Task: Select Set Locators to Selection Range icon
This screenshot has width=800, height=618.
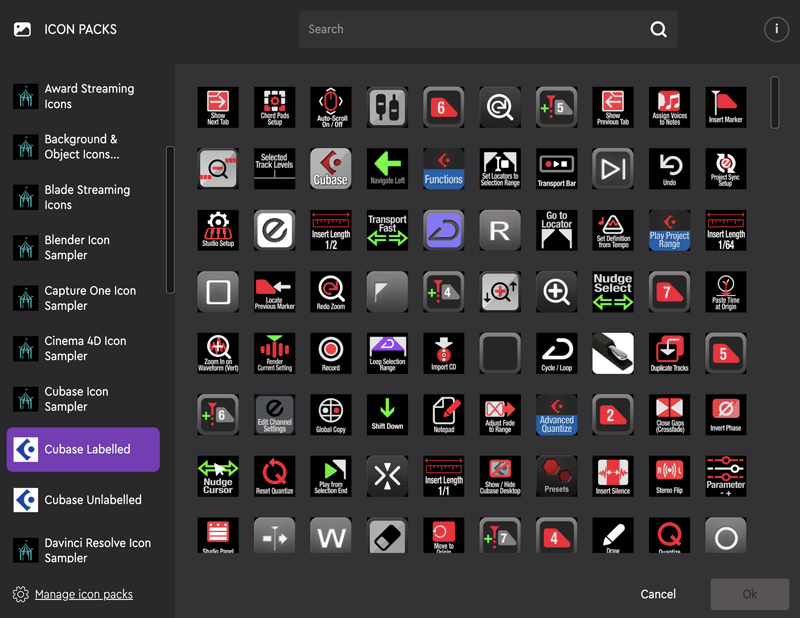Action: 500,168
